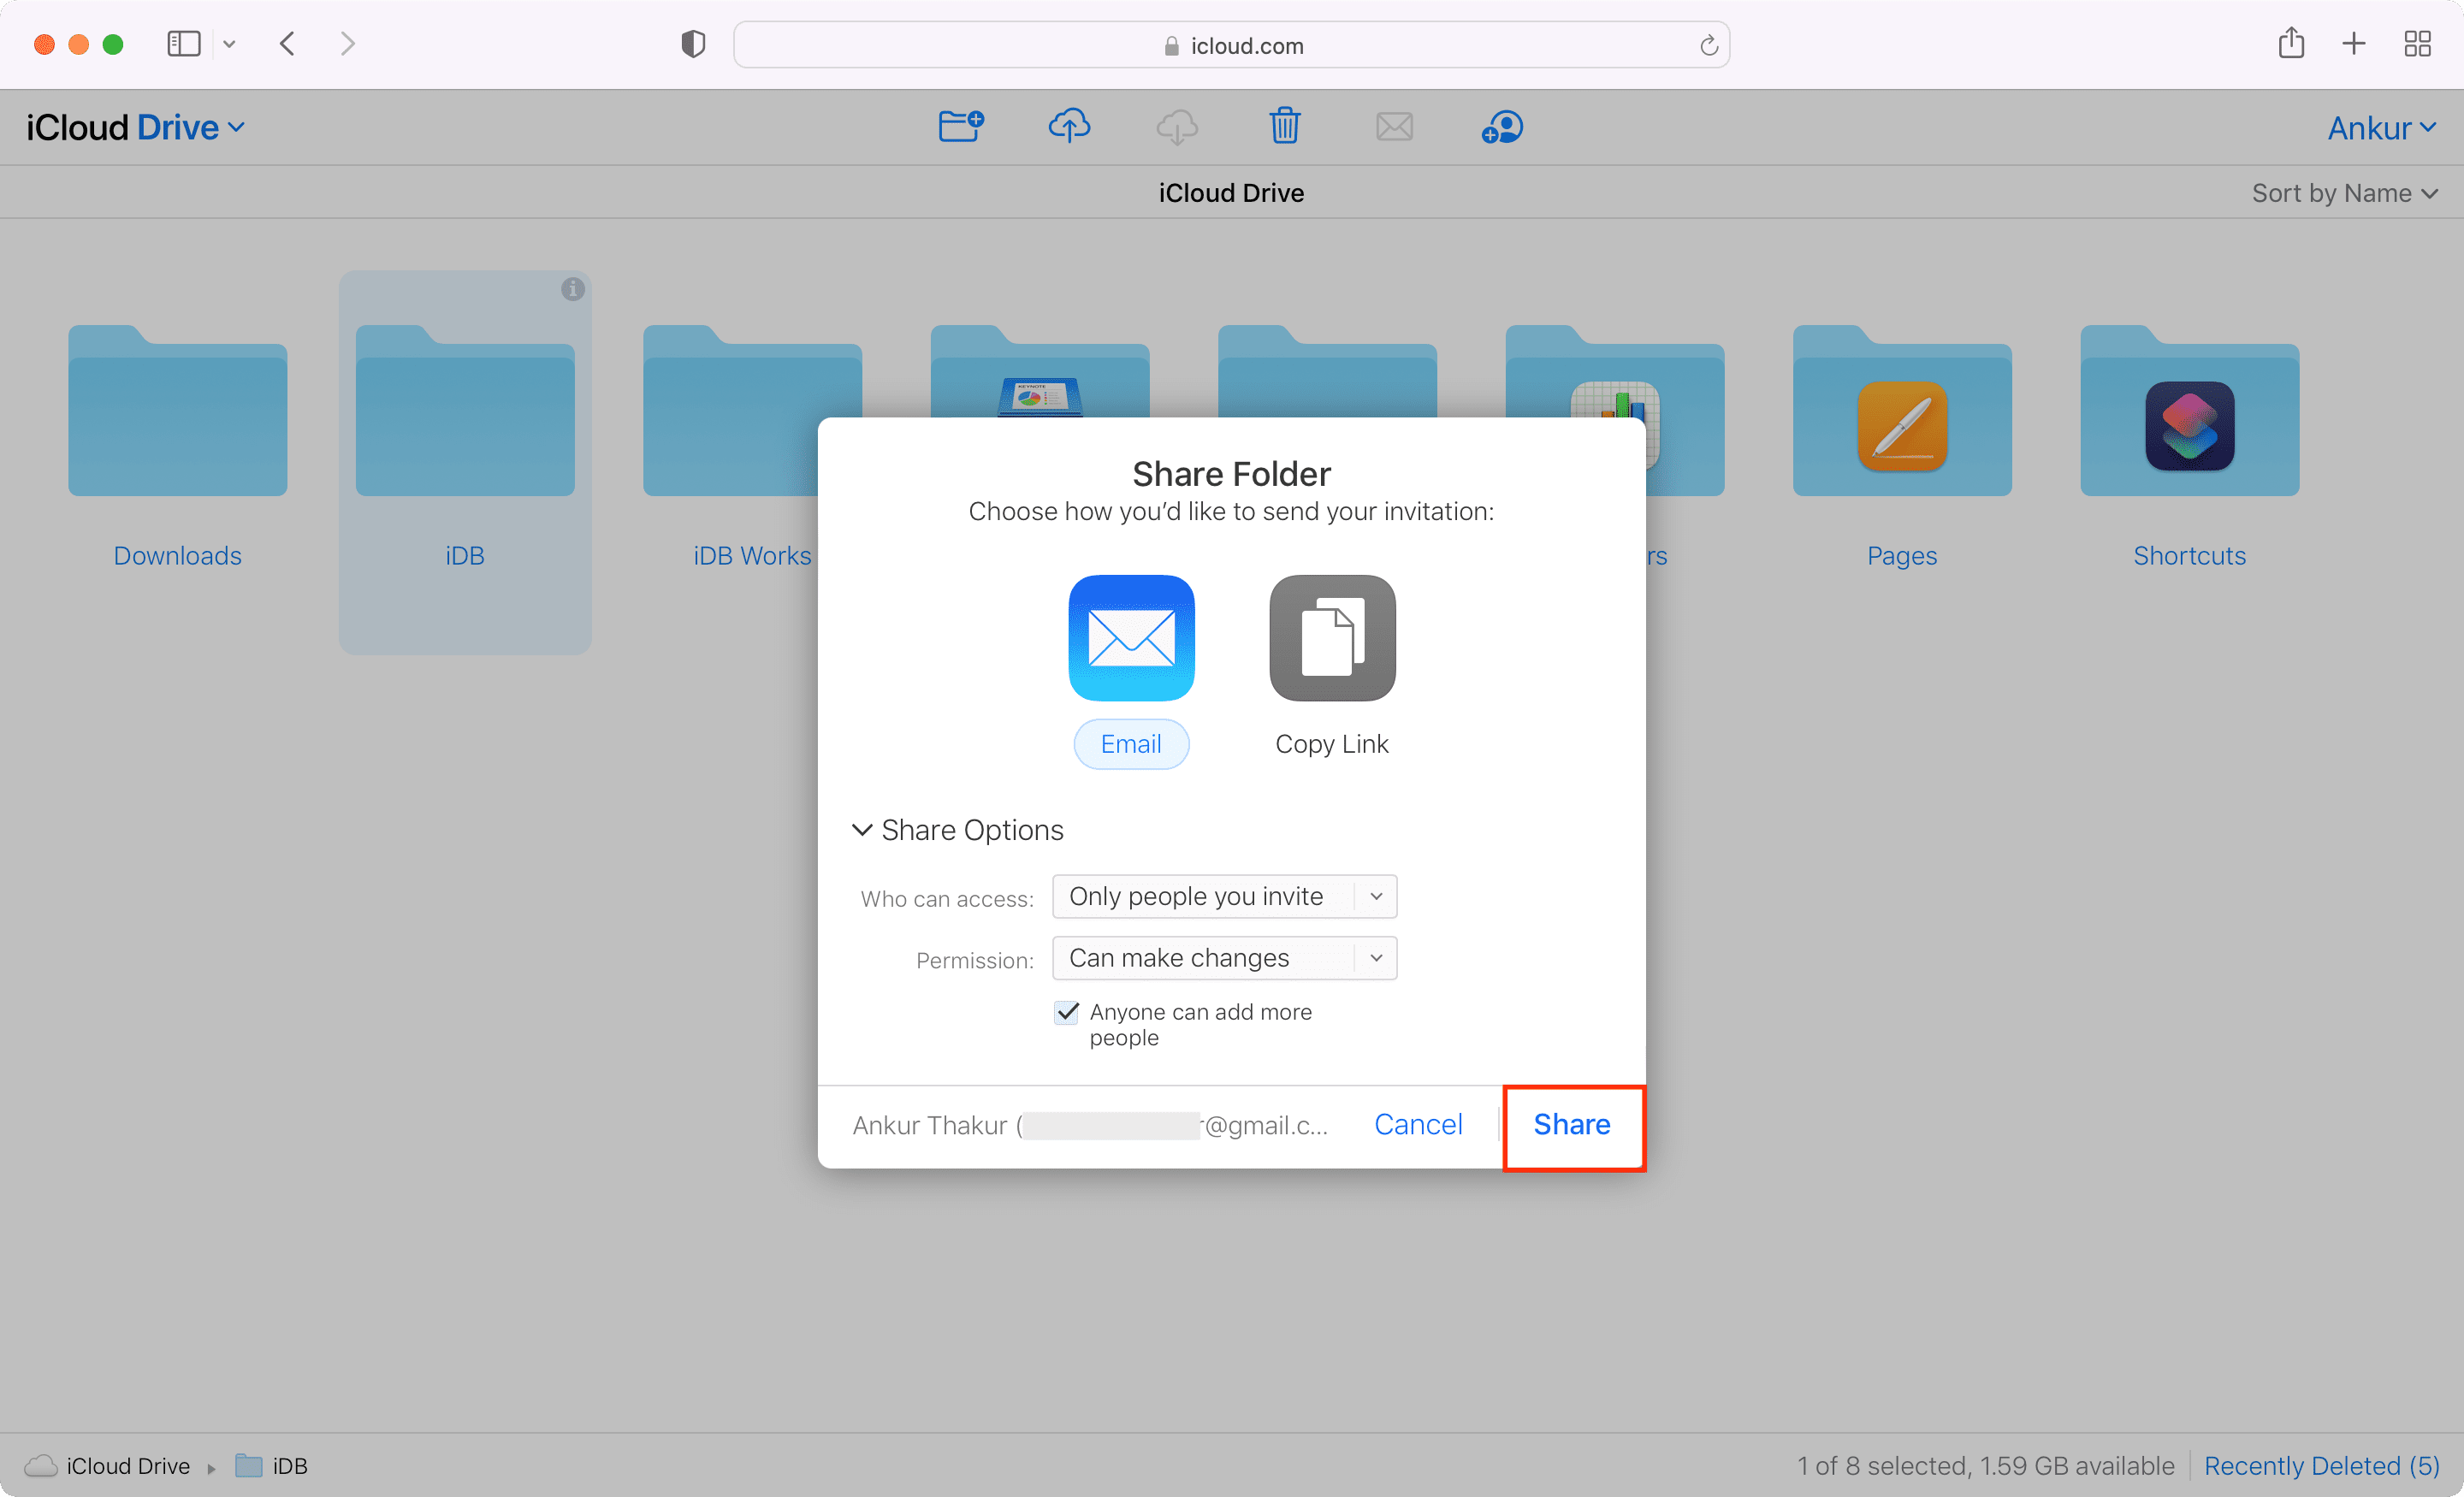Click the Email envelope toolbar icon

tap(1394, 127)
